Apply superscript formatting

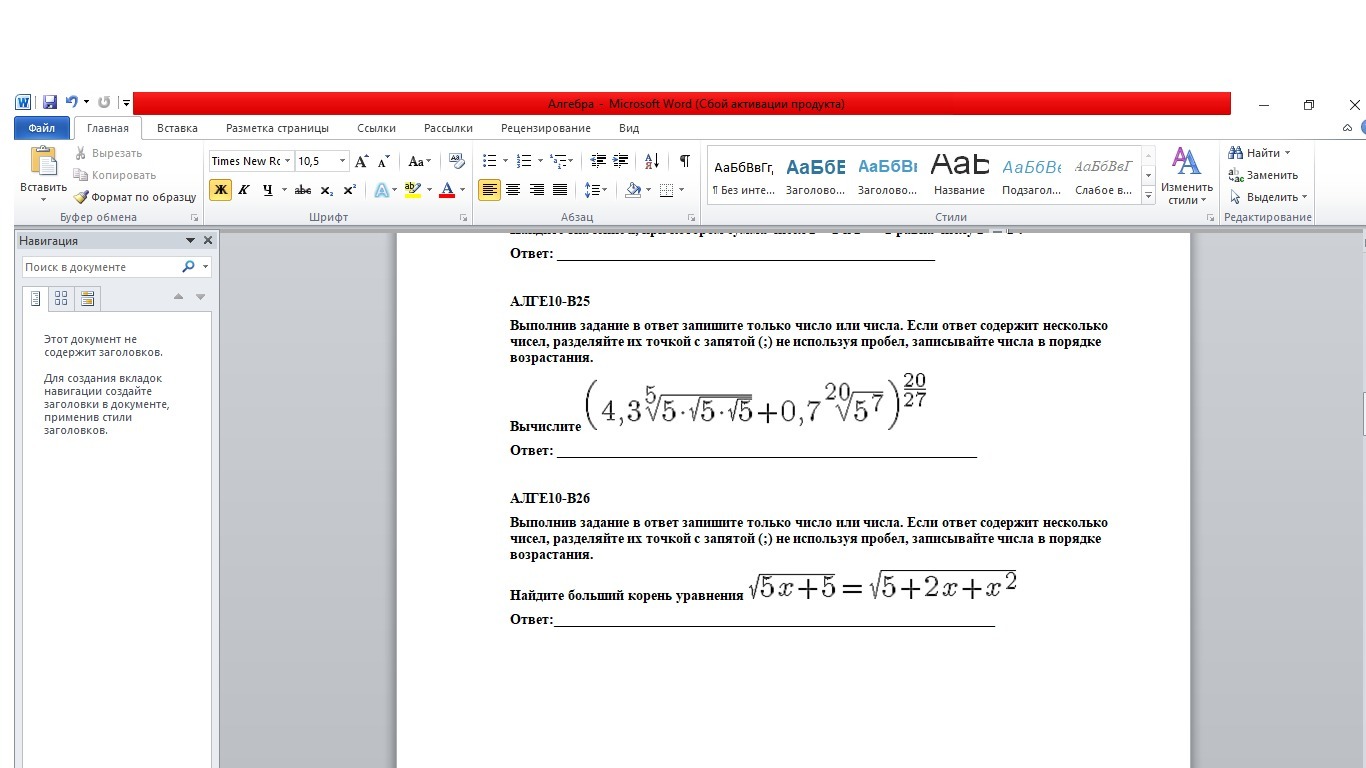(349, 190)
